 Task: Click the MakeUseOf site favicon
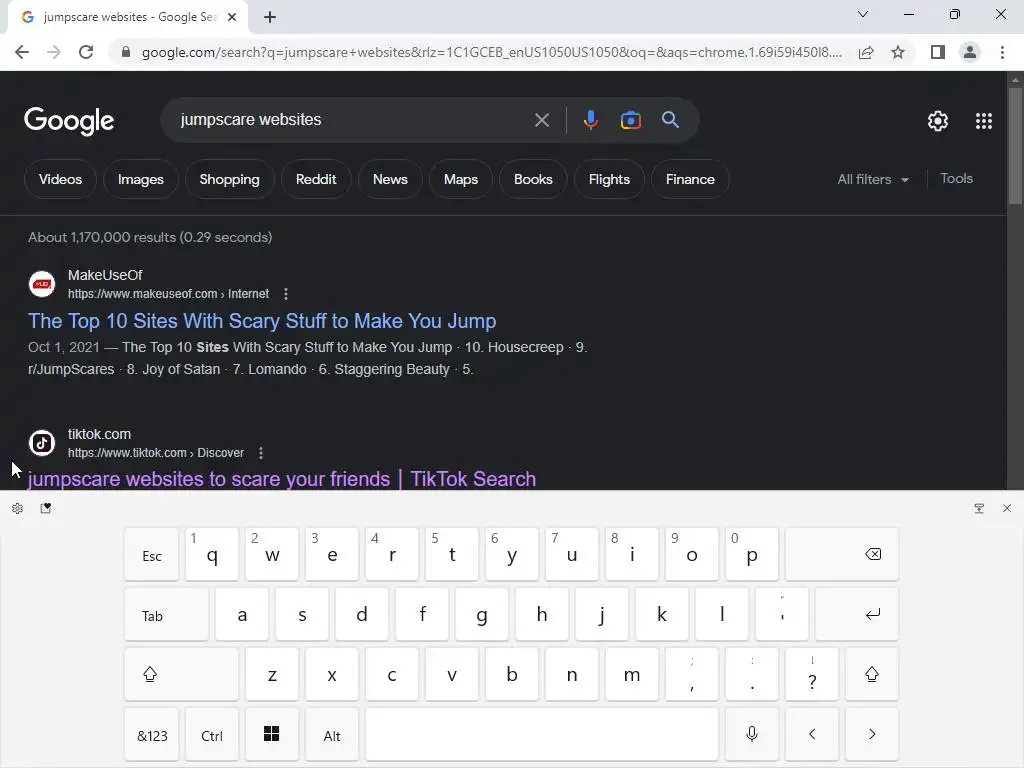(42, 284)
